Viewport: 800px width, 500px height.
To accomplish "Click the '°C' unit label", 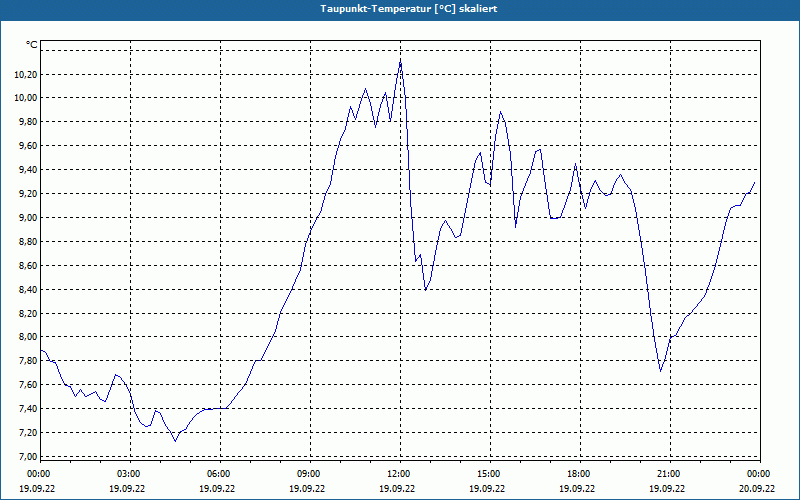I will tap(32, 45).
